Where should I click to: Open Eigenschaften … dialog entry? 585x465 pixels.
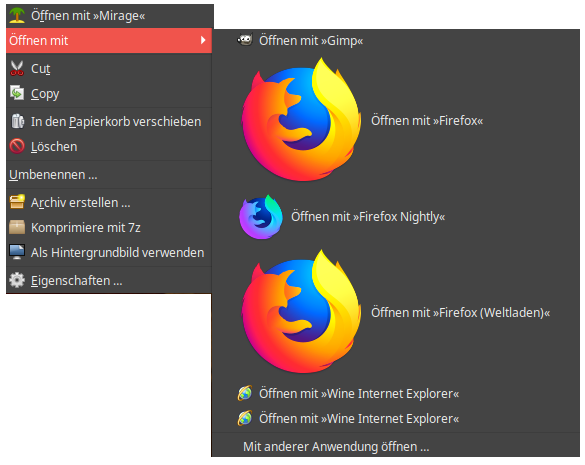[109, 280]
